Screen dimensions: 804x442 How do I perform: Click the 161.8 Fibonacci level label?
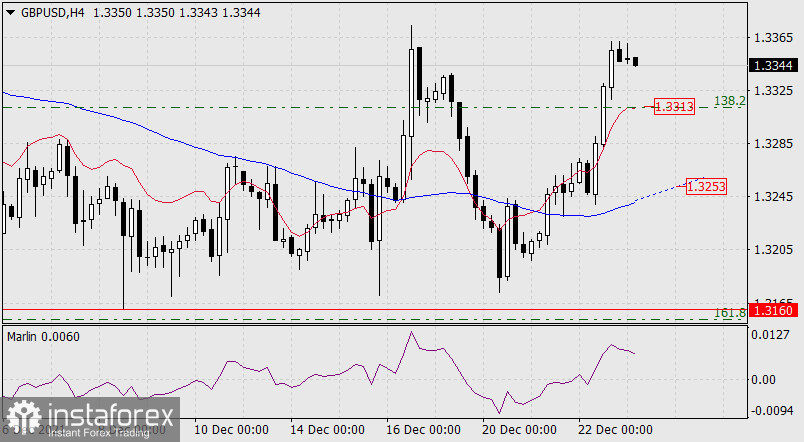[x=729, y=313]
